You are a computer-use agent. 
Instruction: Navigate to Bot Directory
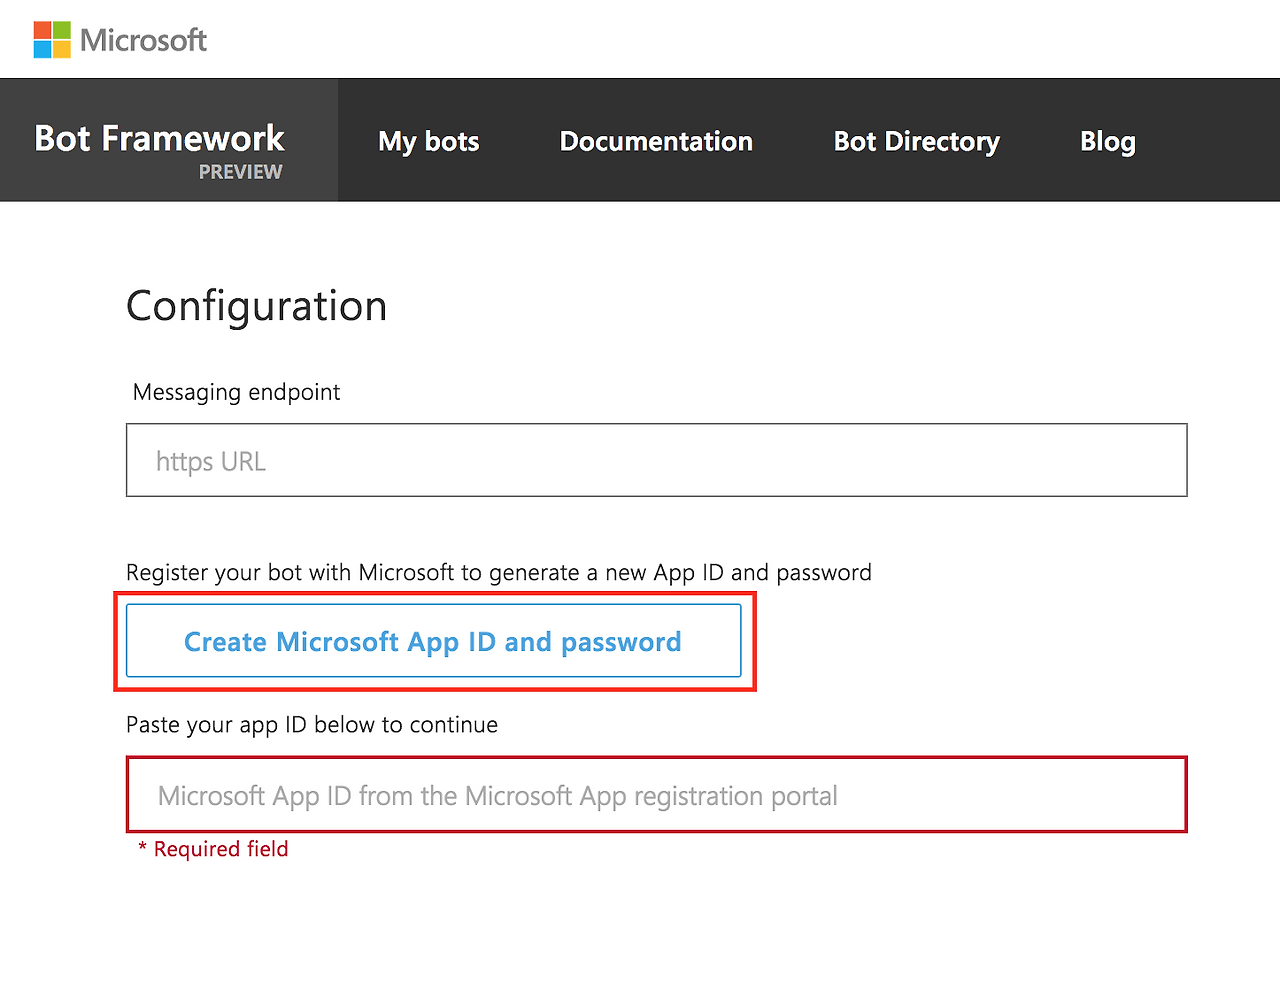coord(916,141)
